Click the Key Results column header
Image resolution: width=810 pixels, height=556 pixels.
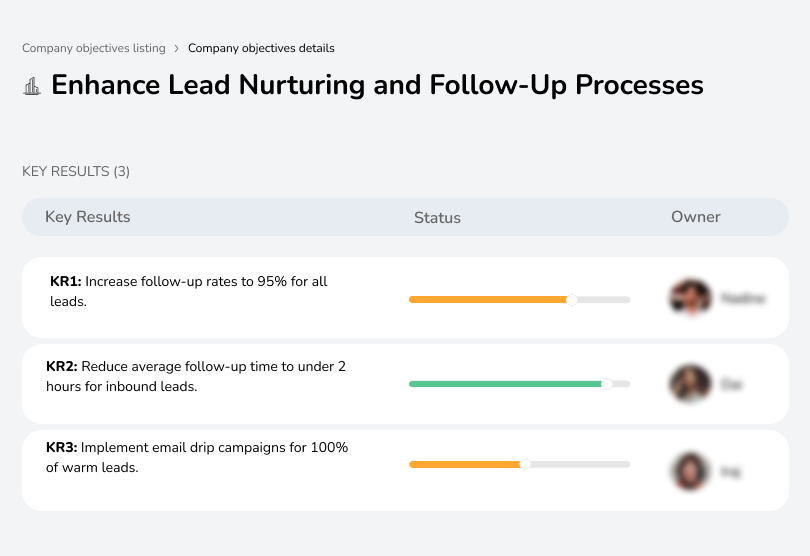click(x=88, y=217)
